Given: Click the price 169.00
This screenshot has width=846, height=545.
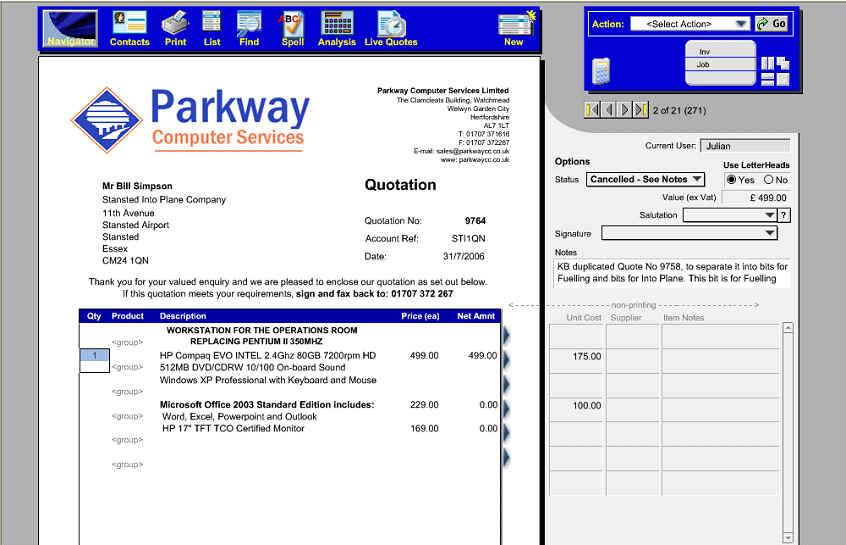Looking at the screenshot, I should tap(424, 428).
